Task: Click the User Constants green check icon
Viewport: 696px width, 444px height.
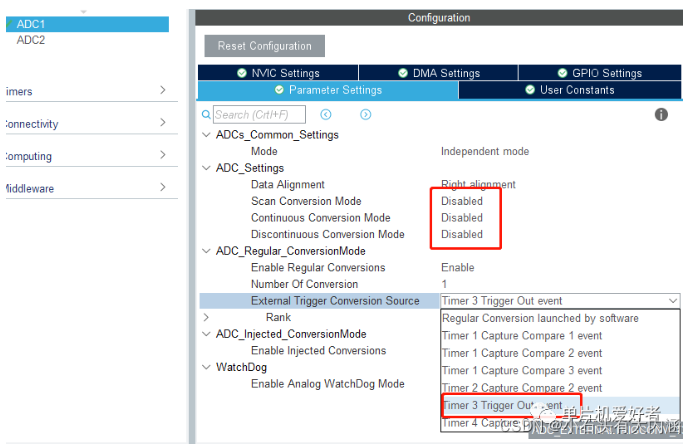Action: click(530, 90)
